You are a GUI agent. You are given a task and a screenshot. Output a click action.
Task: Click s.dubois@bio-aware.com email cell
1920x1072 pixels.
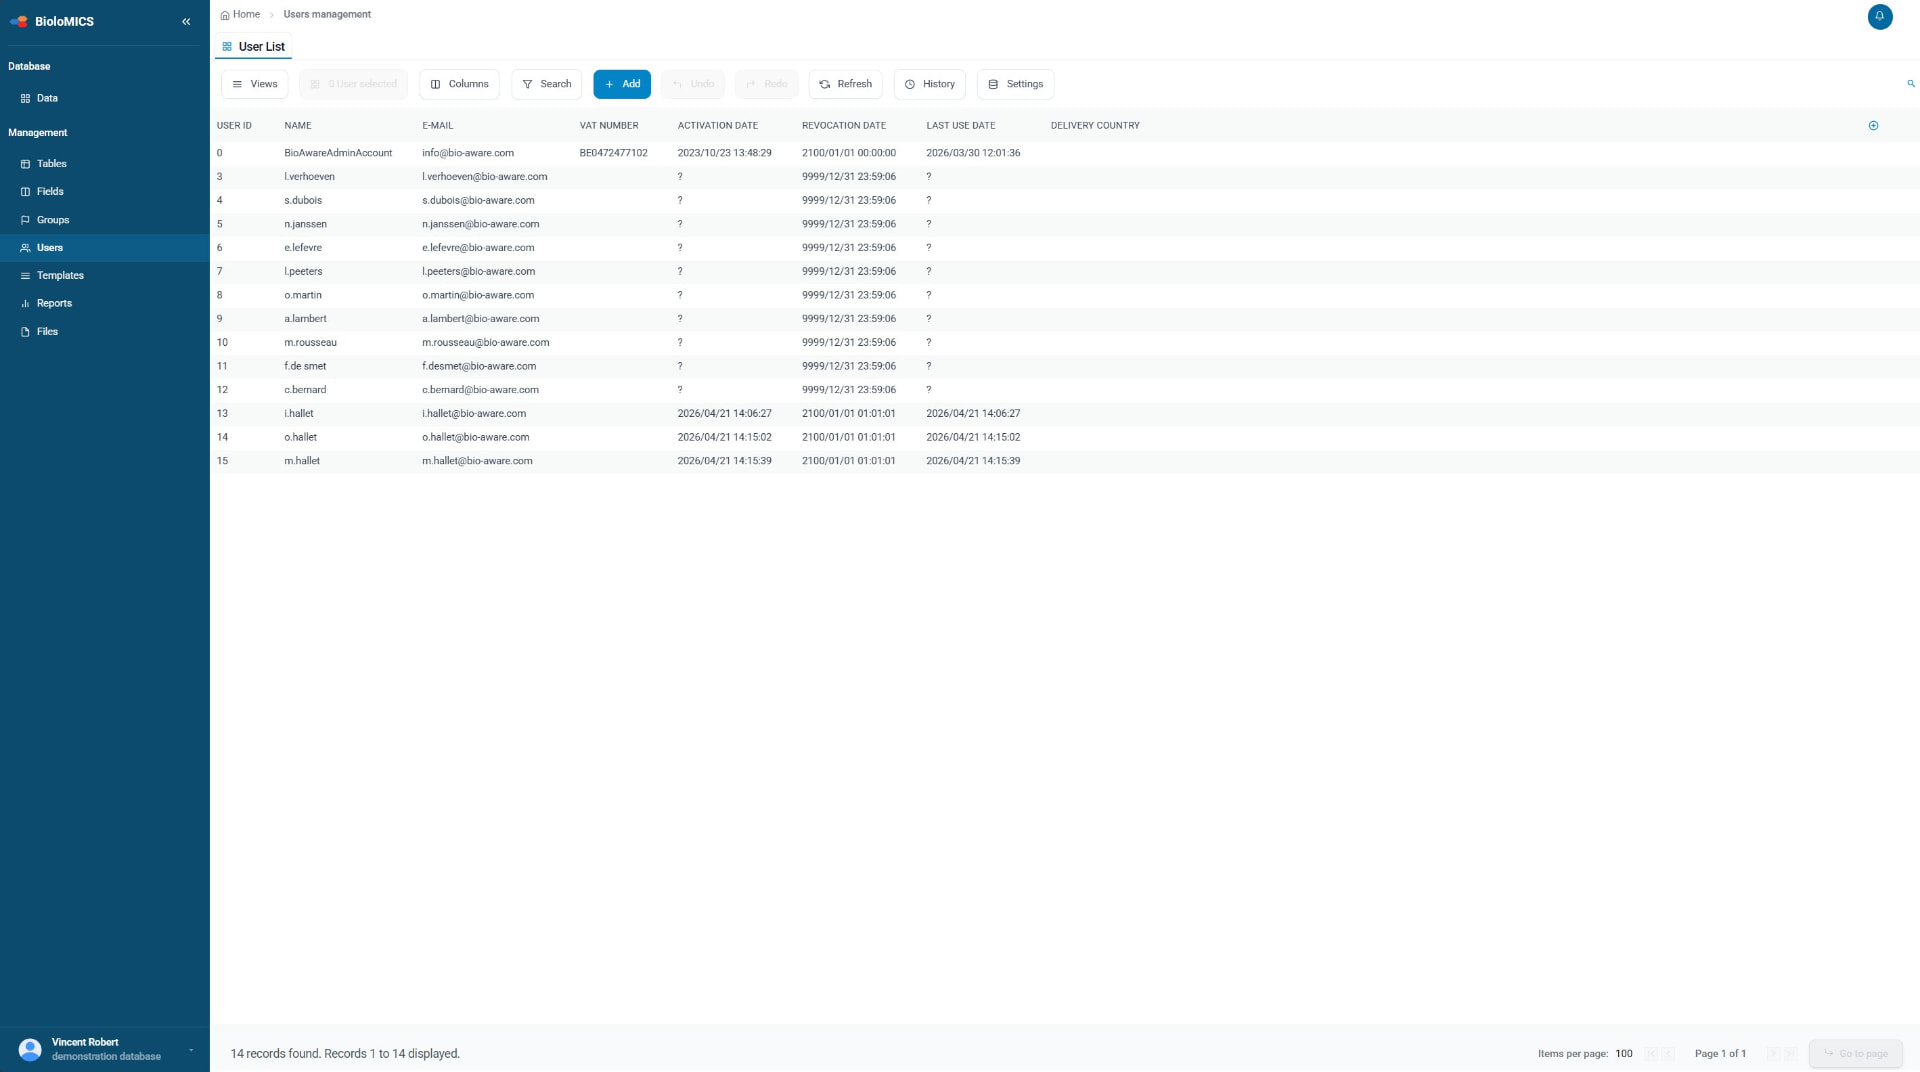478,201
